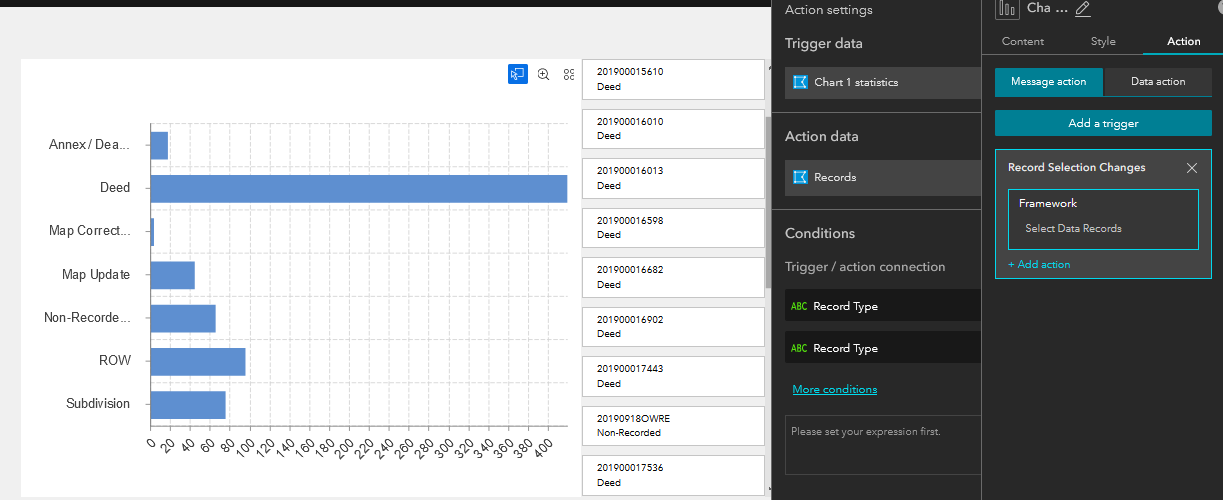Select list record 201900017443
This screenshot has width=1223, height=500.
point(673,376)
